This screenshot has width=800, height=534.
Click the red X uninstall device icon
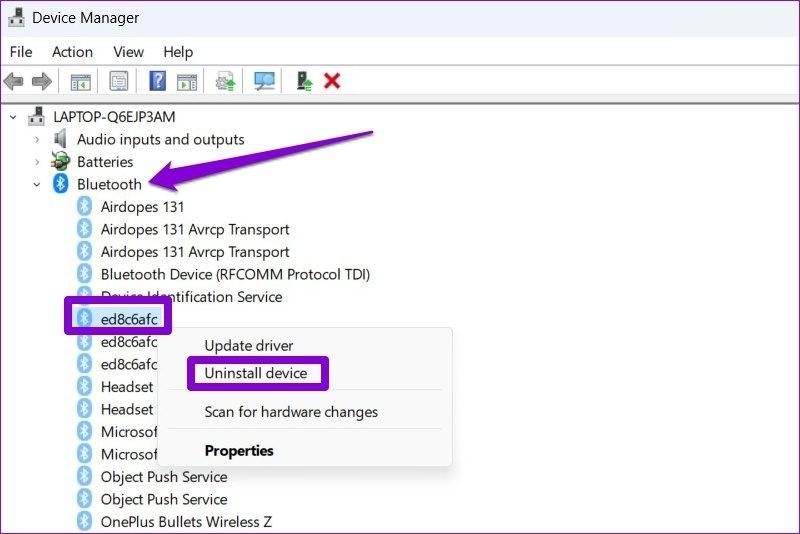(332, 81)
